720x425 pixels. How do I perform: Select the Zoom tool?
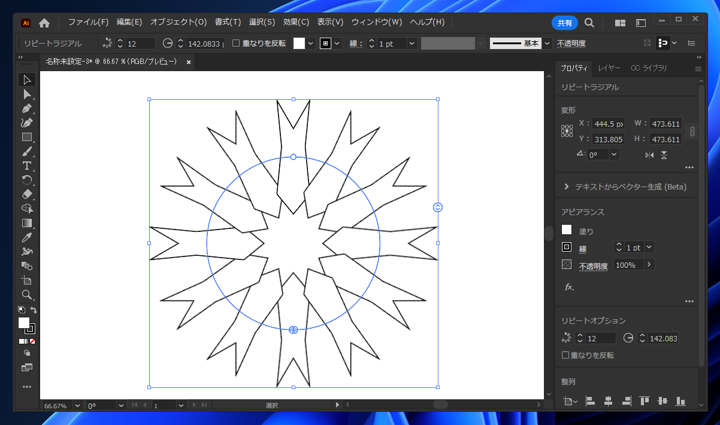click(x=27, y=295)
